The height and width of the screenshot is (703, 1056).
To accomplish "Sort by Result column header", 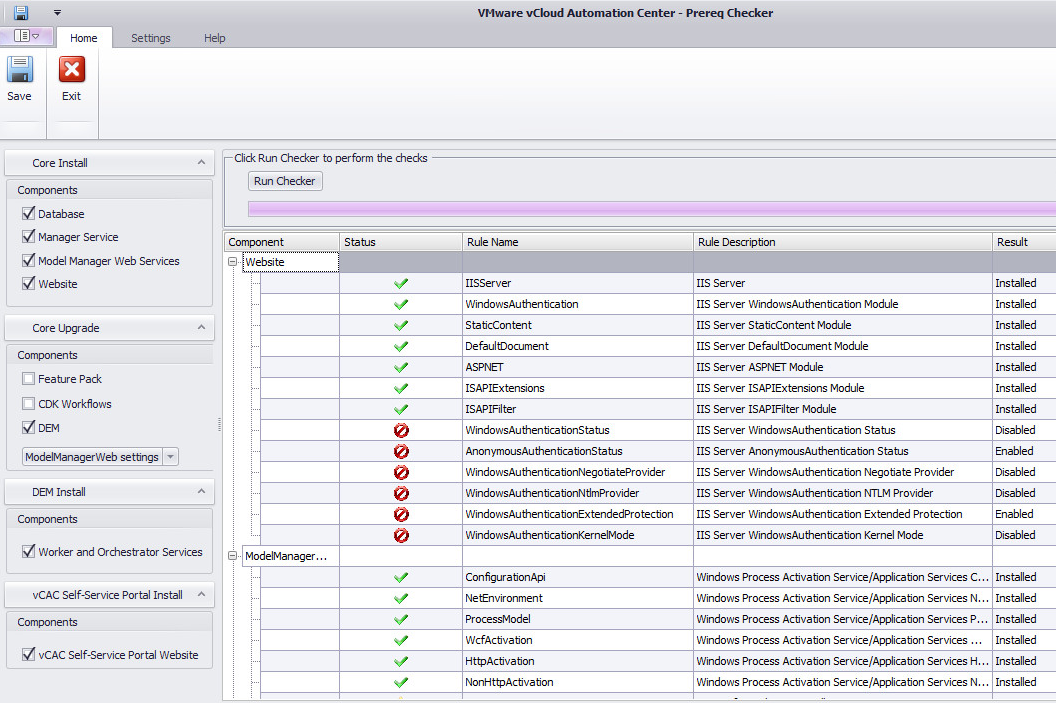I will click(x=1024, y=242).
